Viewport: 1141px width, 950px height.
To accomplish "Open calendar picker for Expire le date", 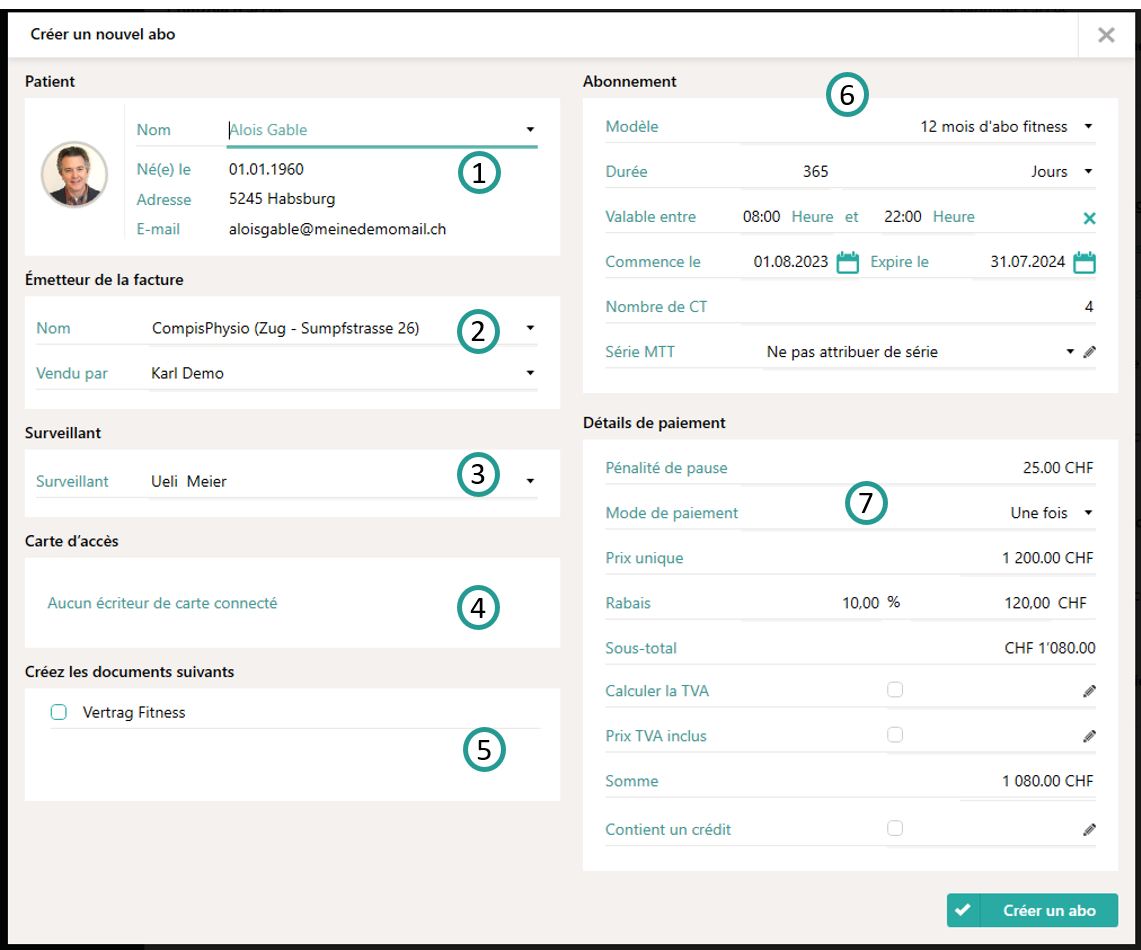I will point(1084,263).
